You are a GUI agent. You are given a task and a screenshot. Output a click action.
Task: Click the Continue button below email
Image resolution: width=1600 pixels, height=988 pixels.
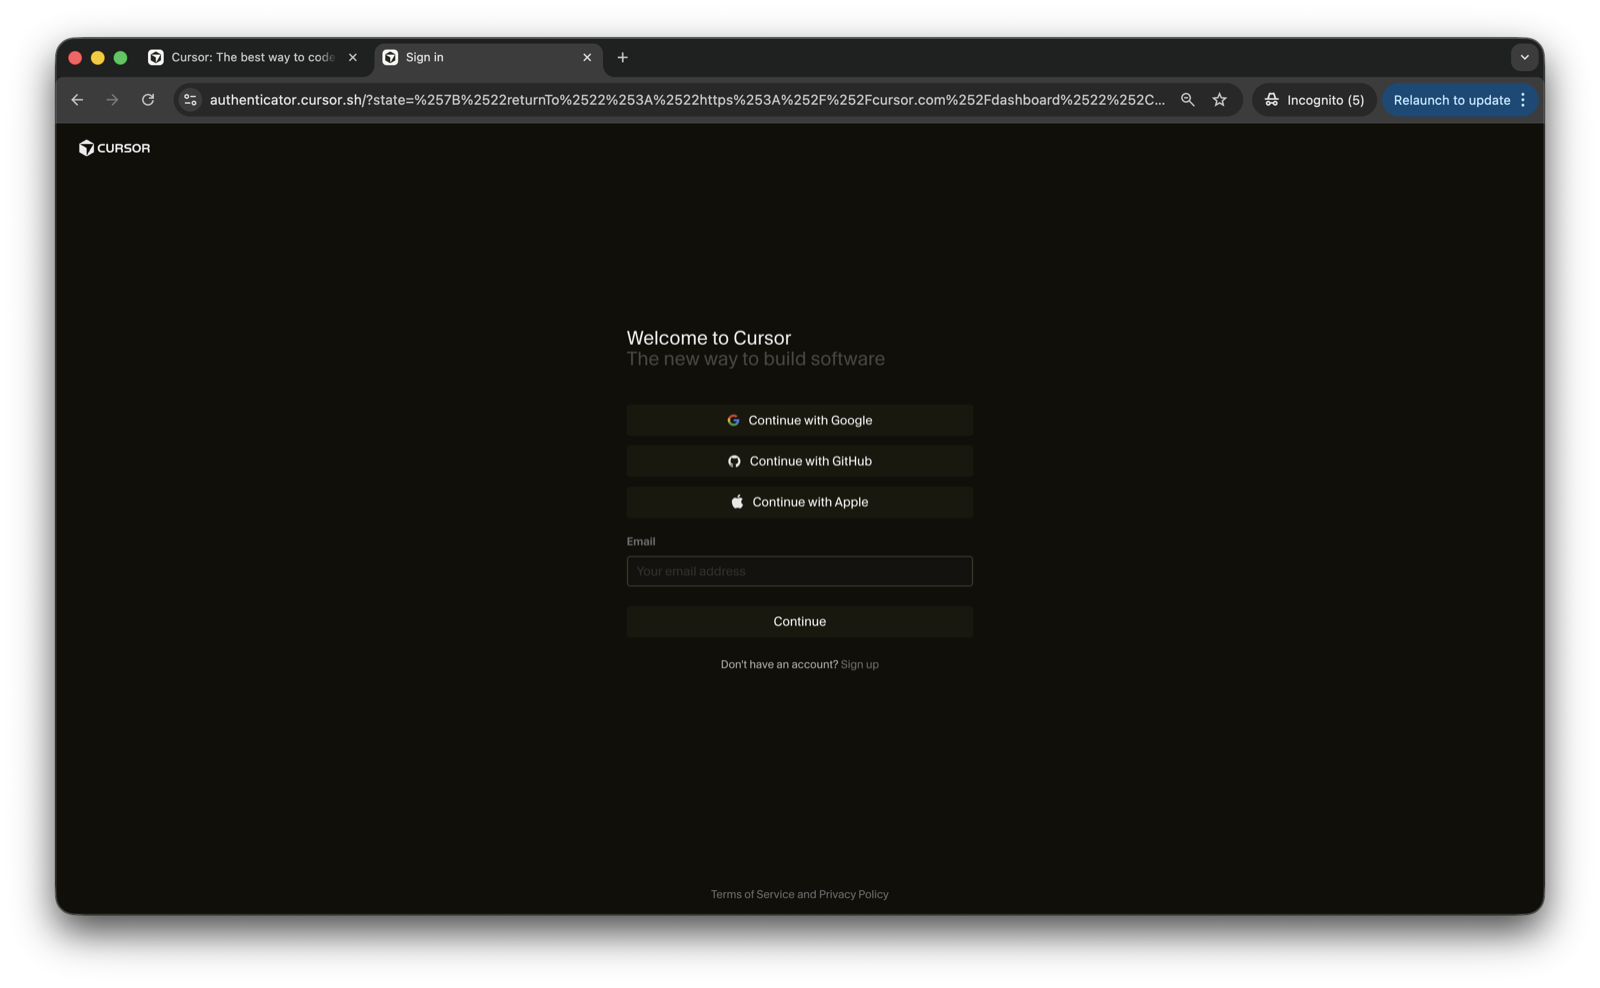(799, 621)
